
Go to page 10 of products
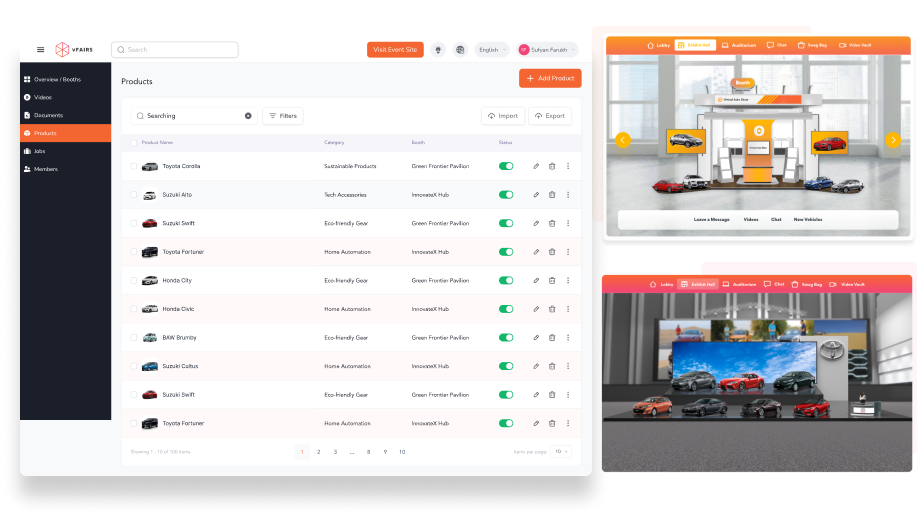[x=402, y=452]
